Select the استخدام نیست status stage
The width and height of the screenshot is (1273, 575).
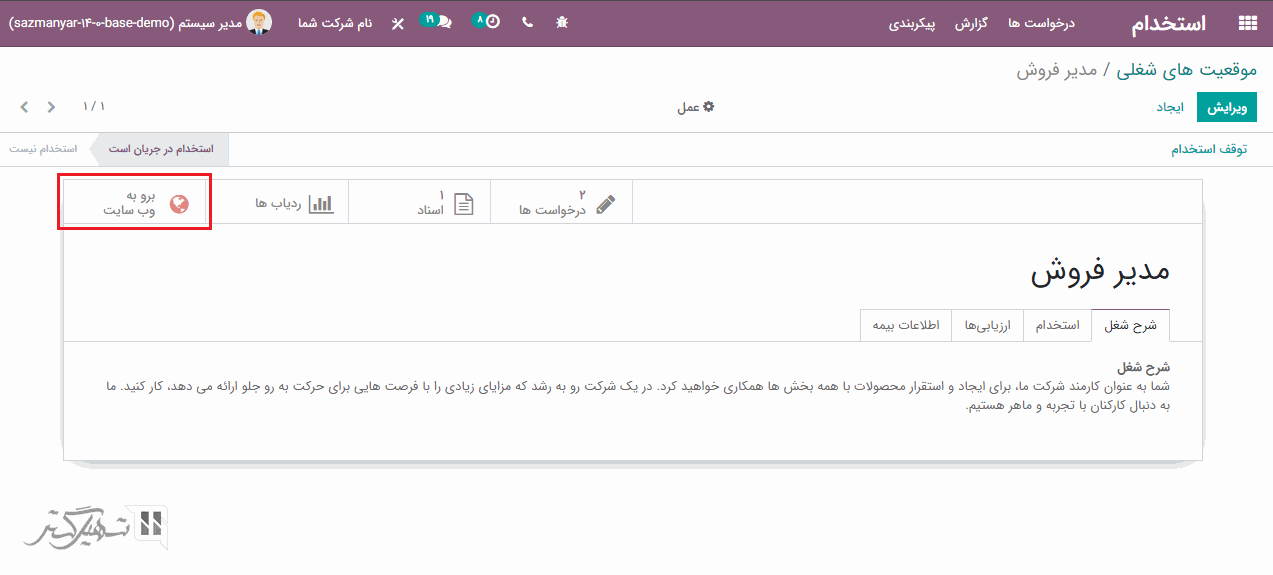coord(44,149)
